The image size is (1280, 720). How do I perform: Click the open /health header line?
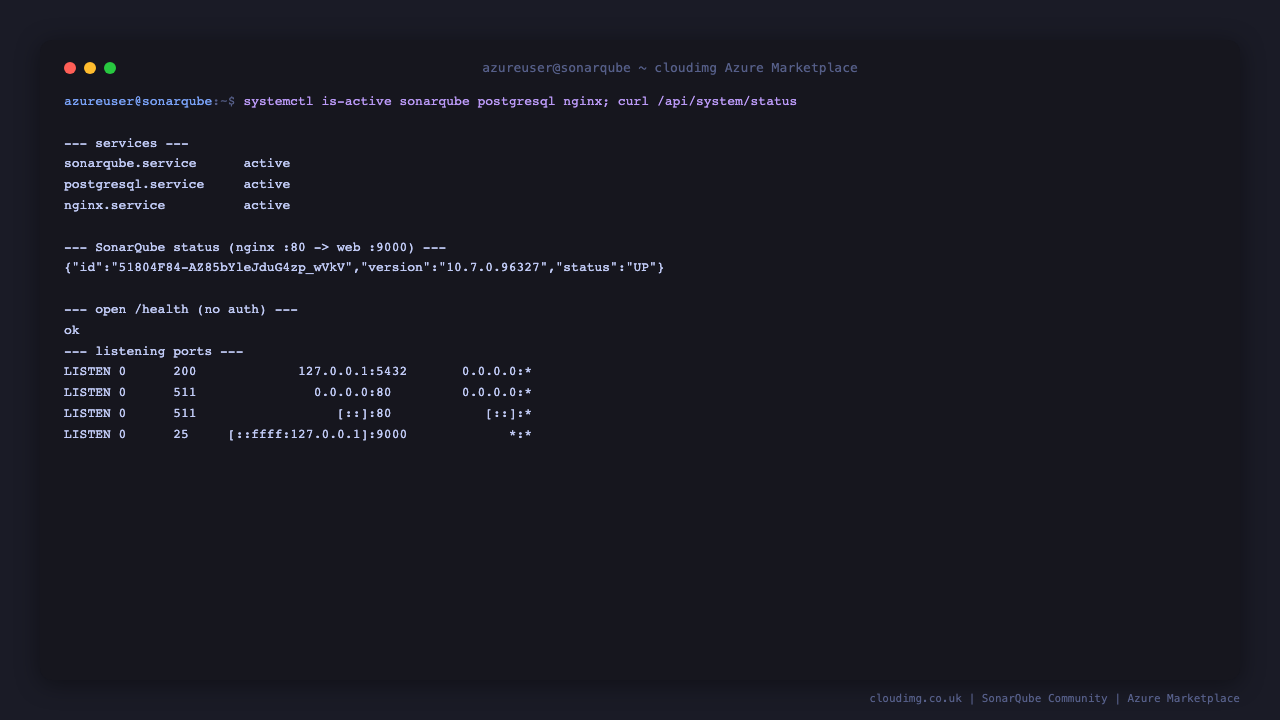click(181, 309)
